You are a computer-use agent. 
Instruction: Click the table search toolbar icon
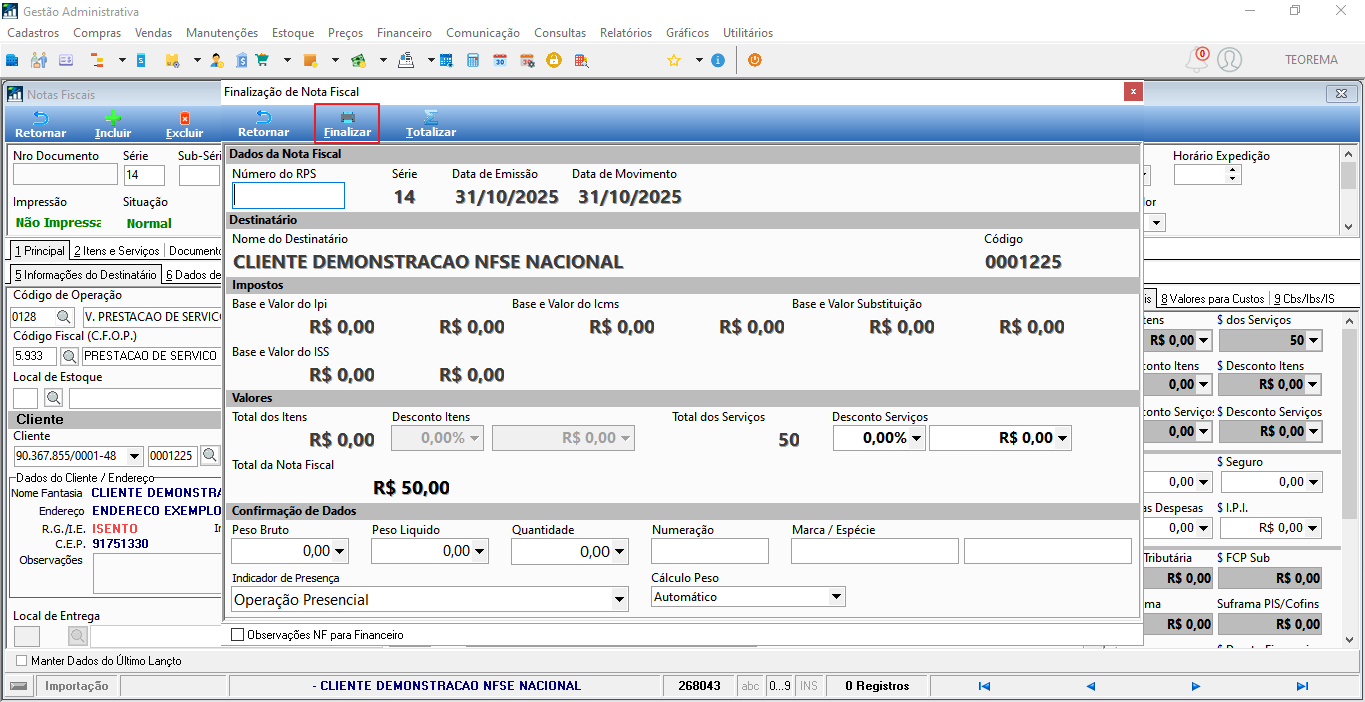click(x=581, y=60)
